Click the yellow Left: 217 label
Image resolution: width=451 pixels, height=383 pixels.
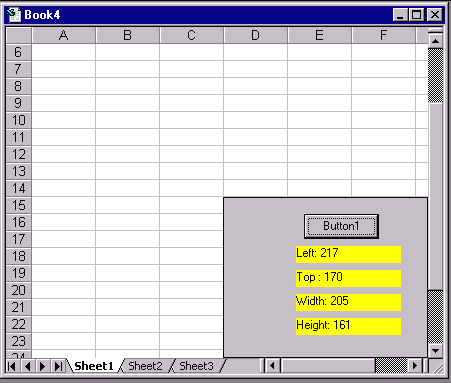point(348,254)
